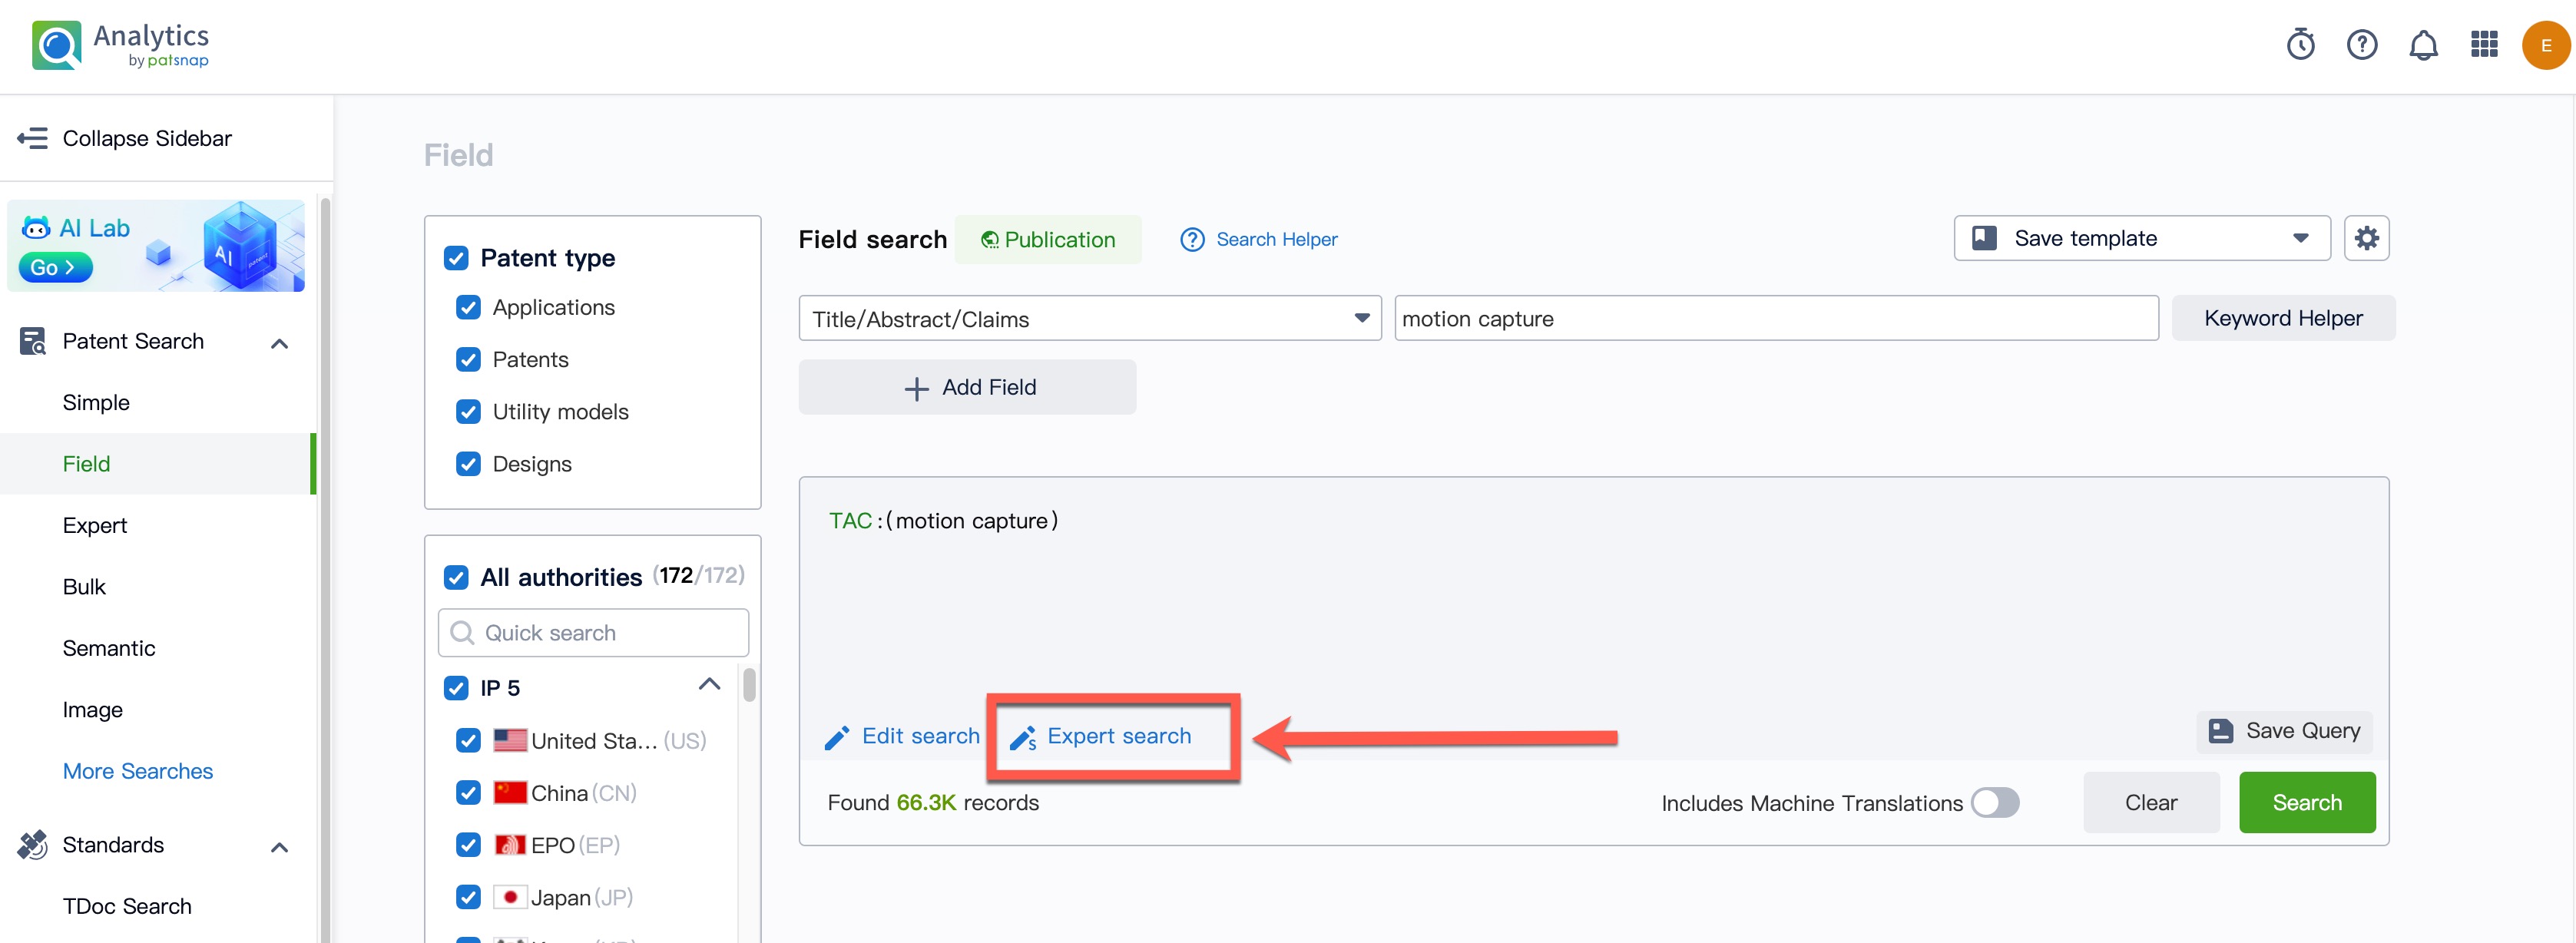
Task: Select Semantic search in sidebar
Action: [x=109, y=648]
